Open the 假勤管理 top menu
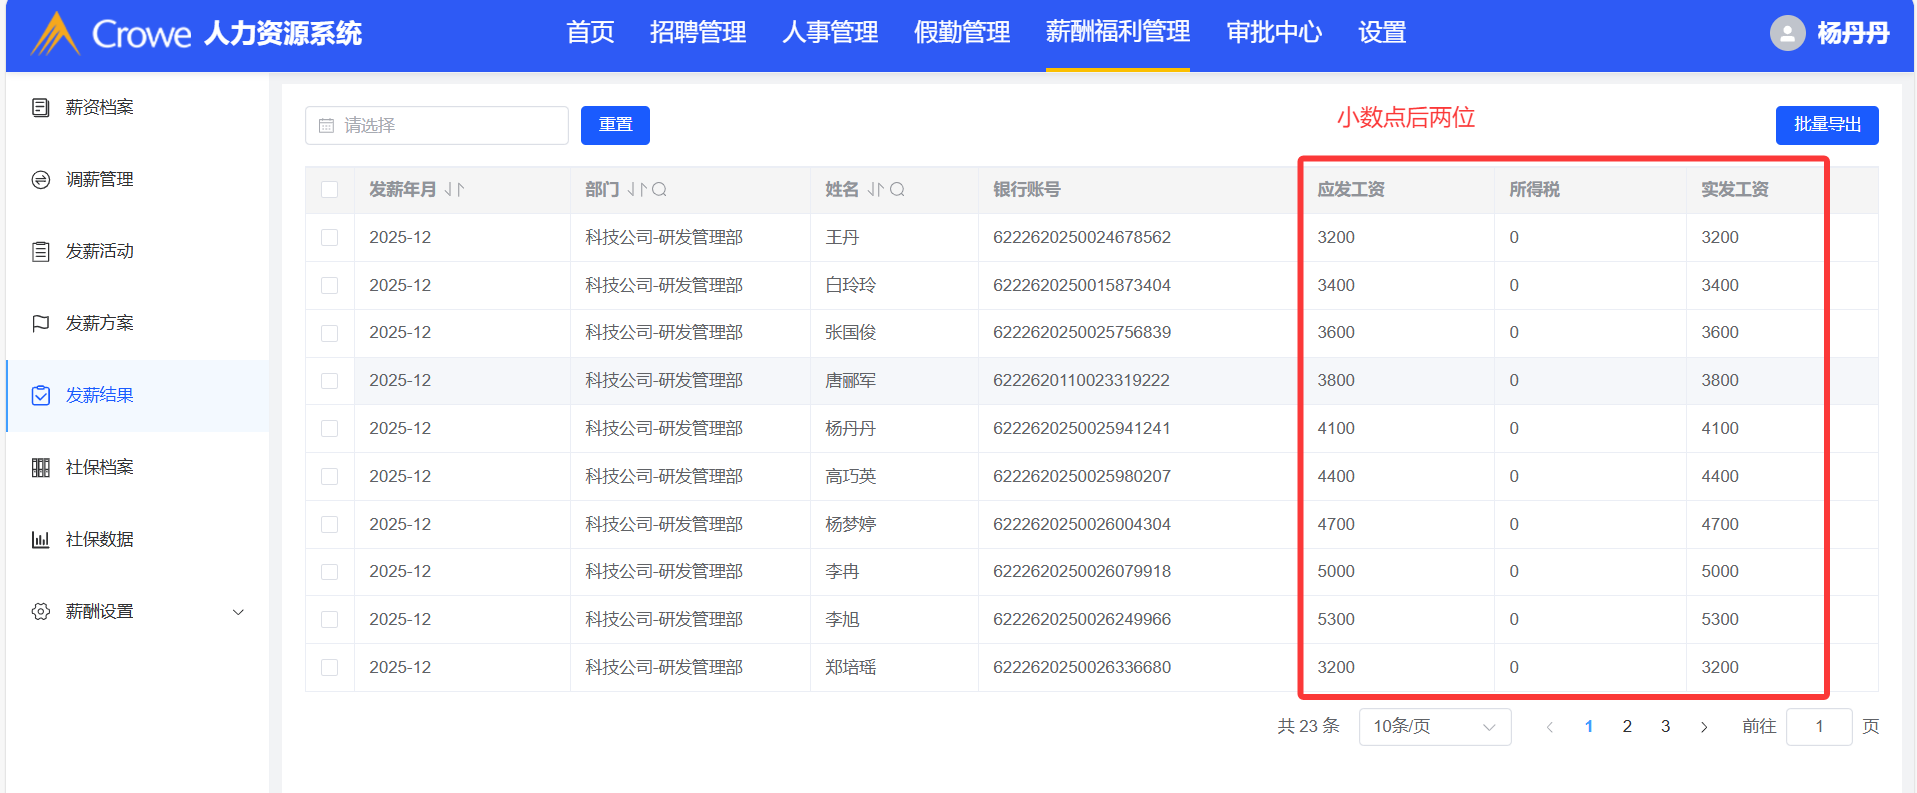 tap(962, 33)
